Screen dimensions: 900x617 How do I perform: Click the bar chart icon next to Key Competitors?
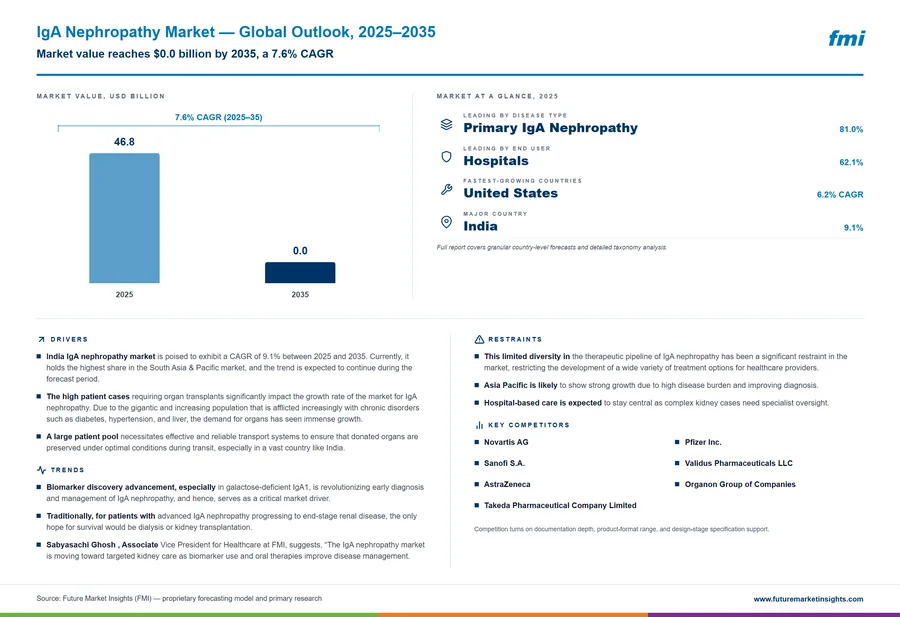[479, 425]
